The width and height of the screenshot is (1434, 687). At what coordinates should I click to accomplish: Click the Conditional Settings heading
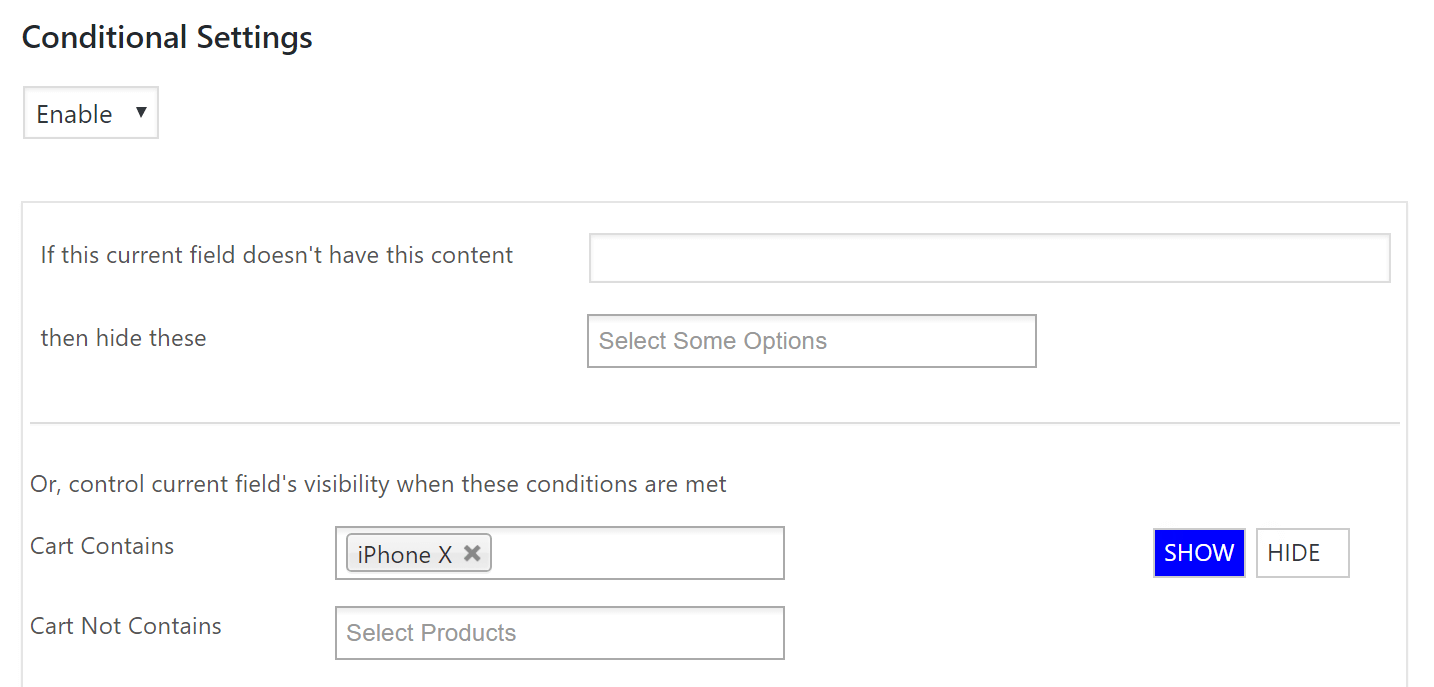click(x=166, y=36)
